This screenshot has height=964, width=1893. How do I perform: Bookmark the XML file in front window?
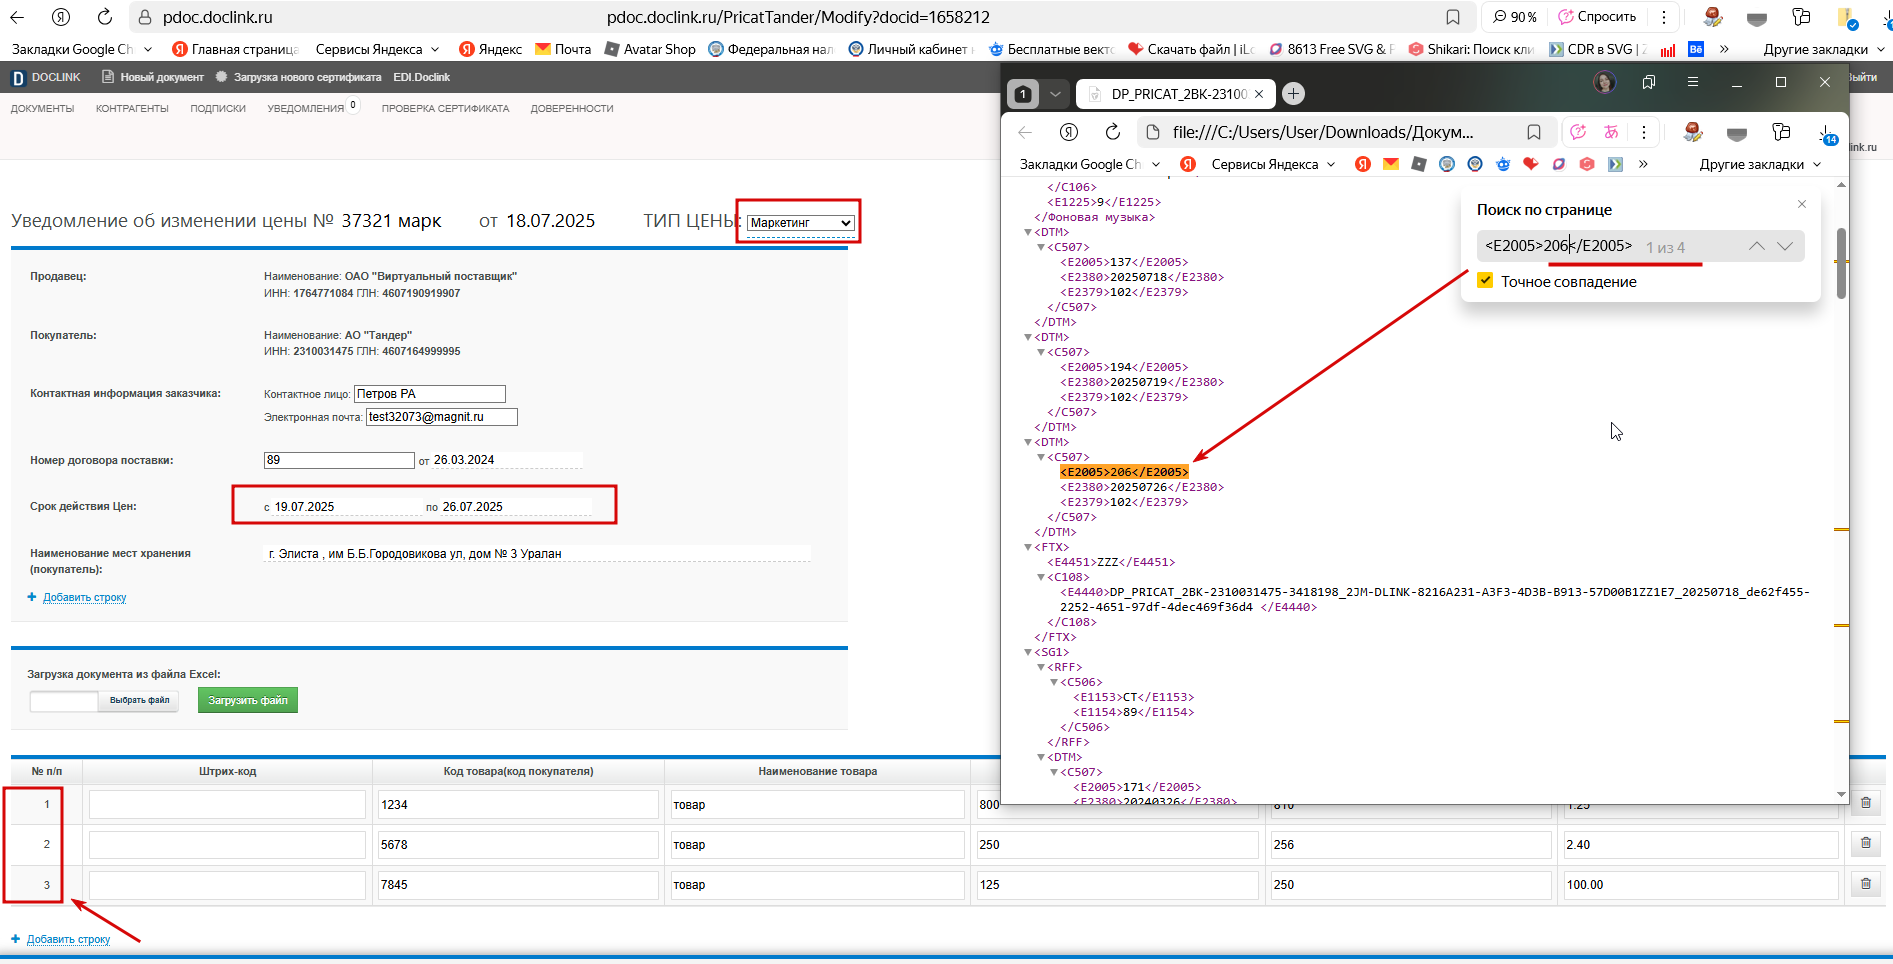[x=1534, y=132]
